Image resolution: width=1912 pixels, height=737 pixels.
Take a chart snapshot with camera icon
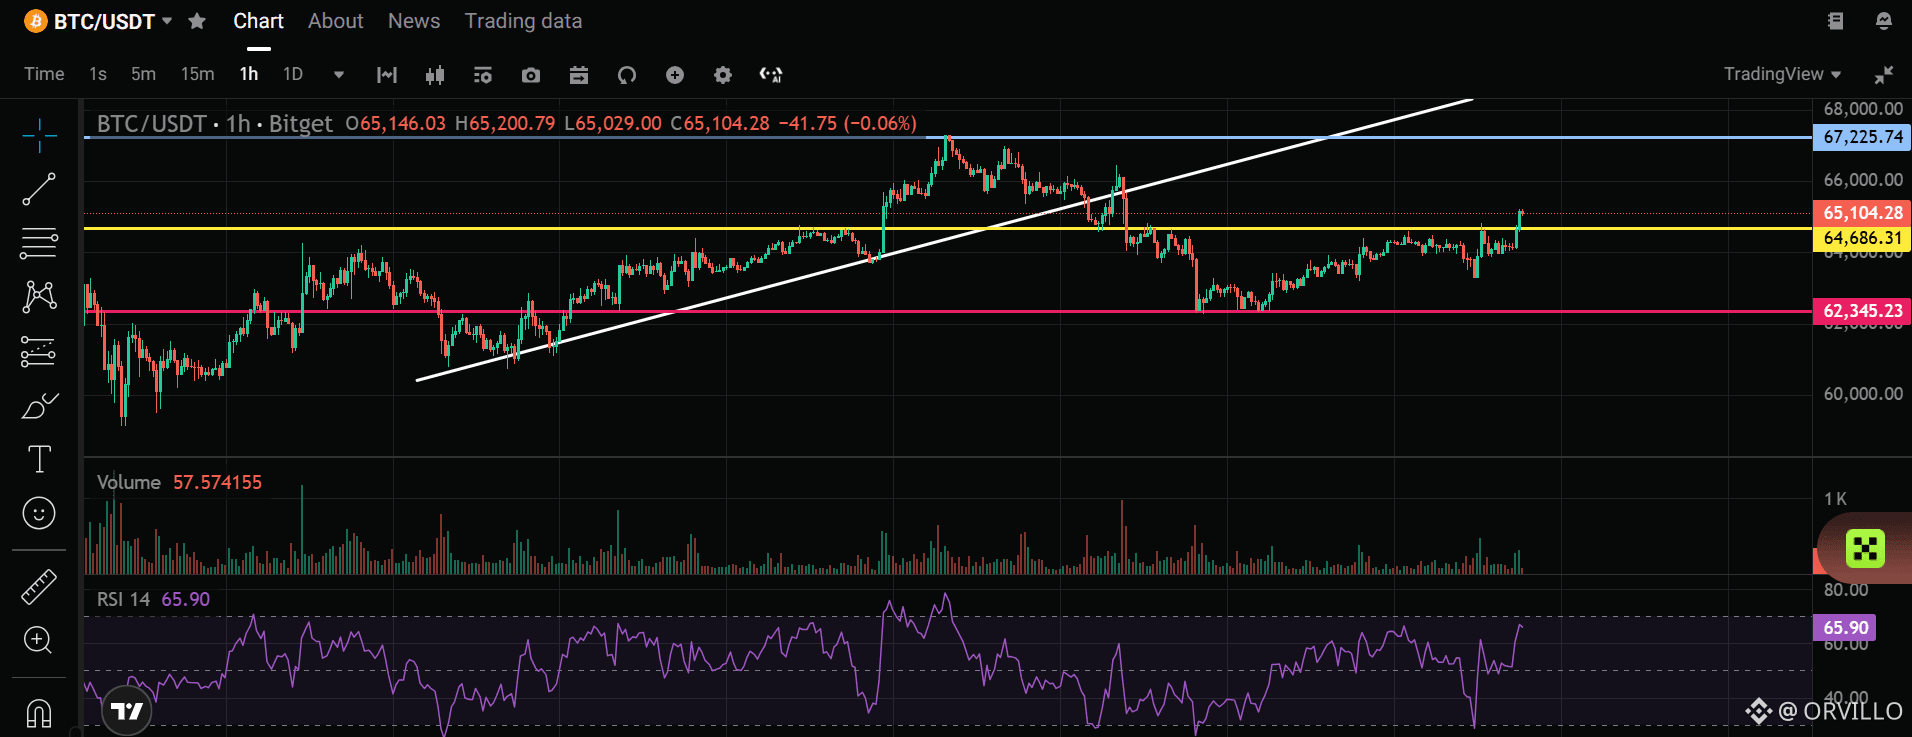point(531,75)
